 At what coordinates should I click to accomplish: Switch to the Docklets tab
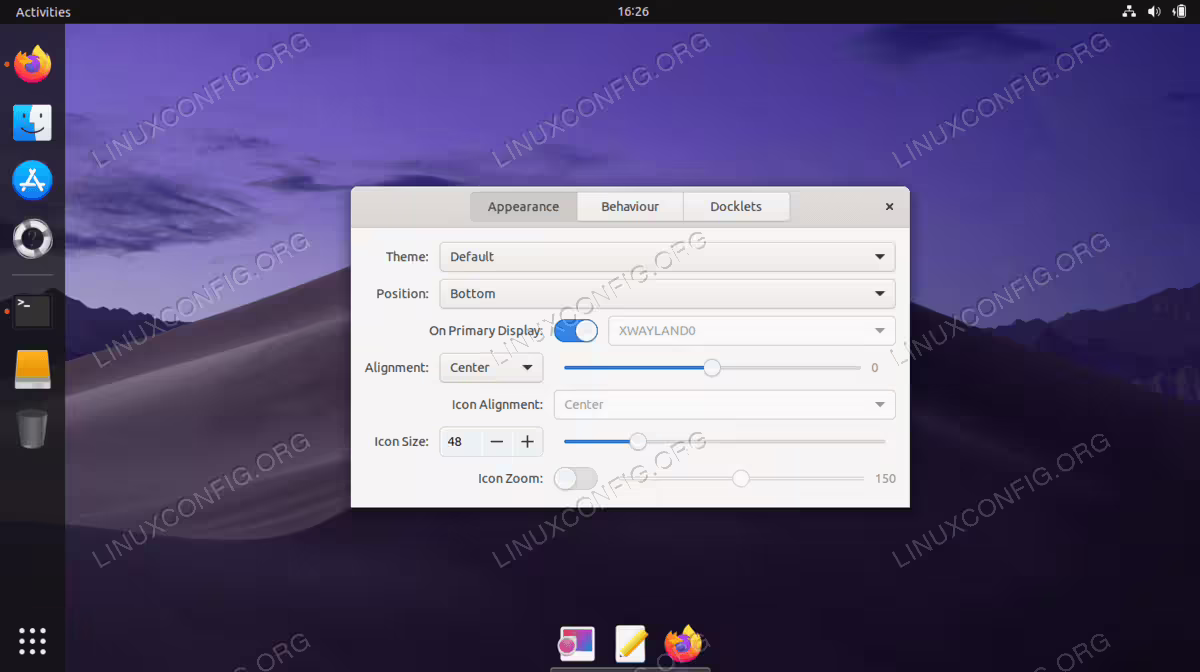tap(736, 206)
